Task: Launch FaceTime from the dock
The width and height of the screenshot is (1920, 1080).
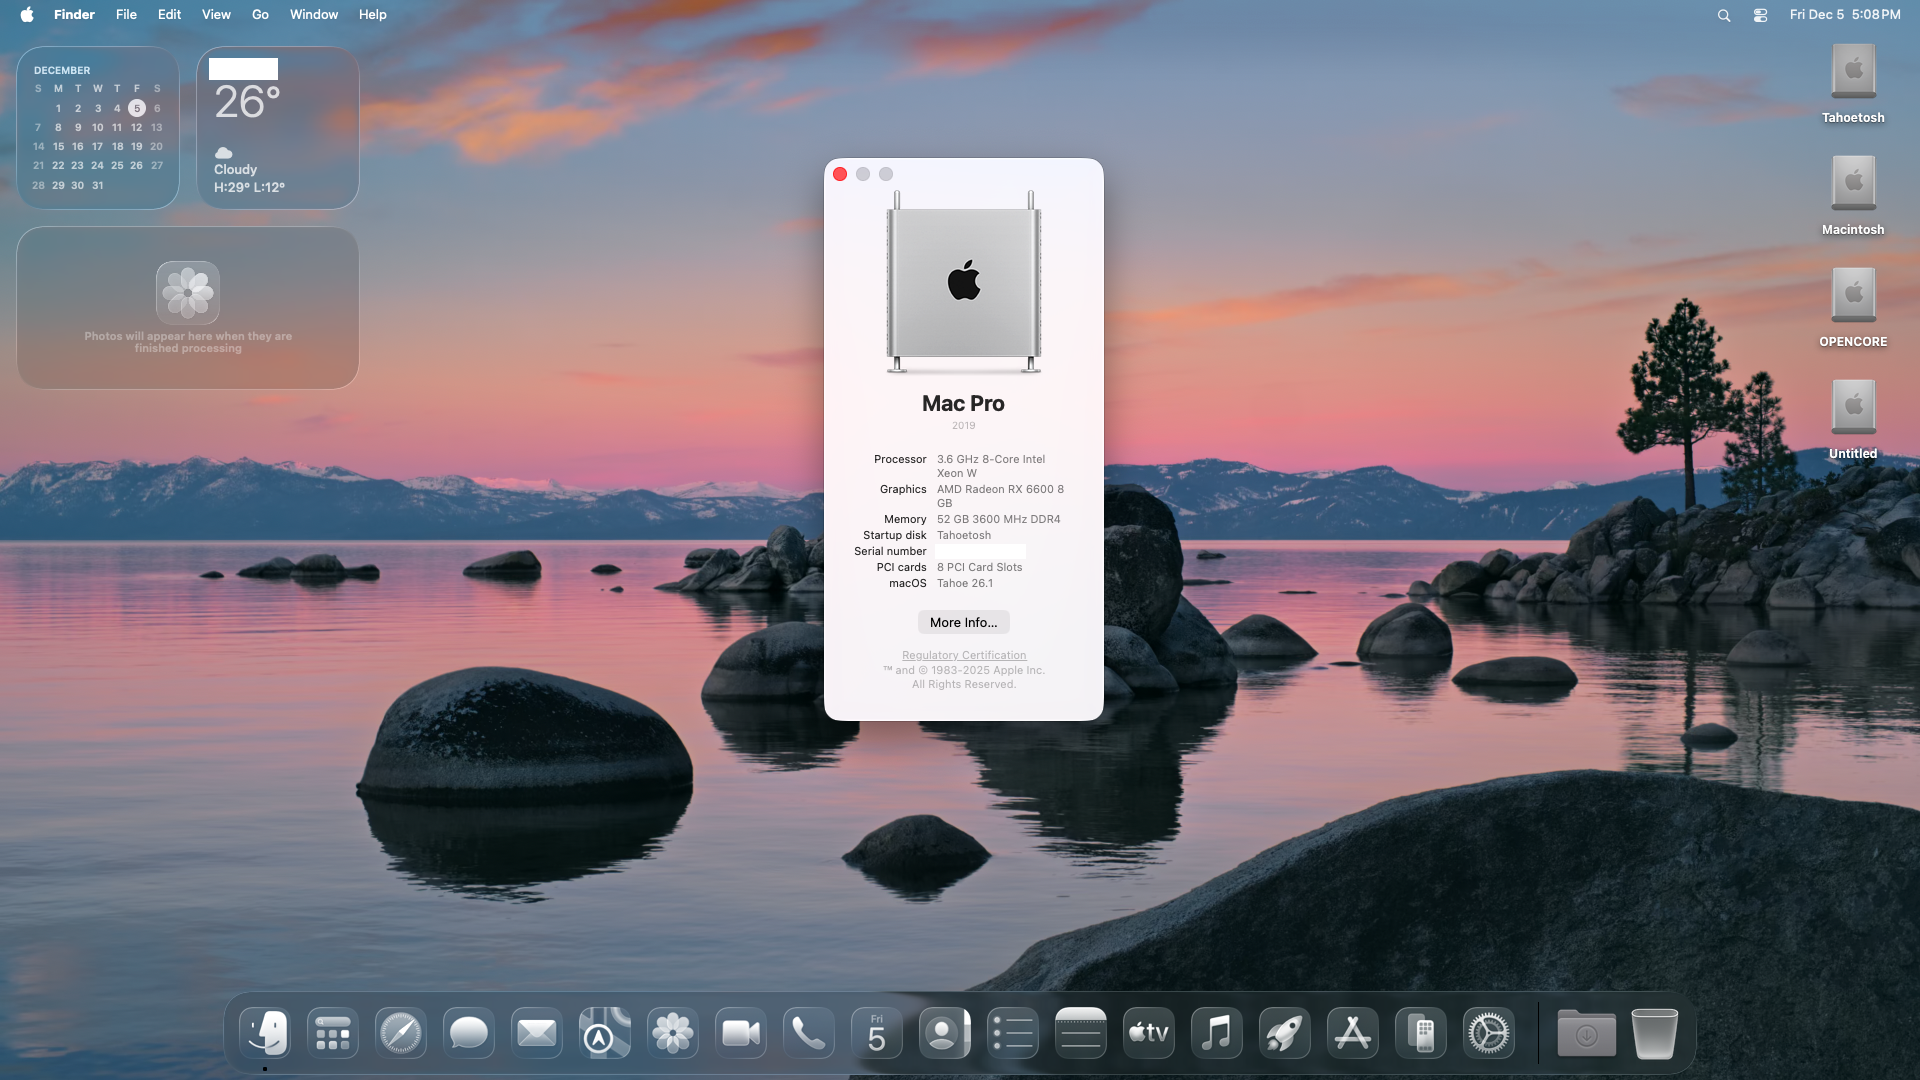Action: click(x=740, y=1033)
